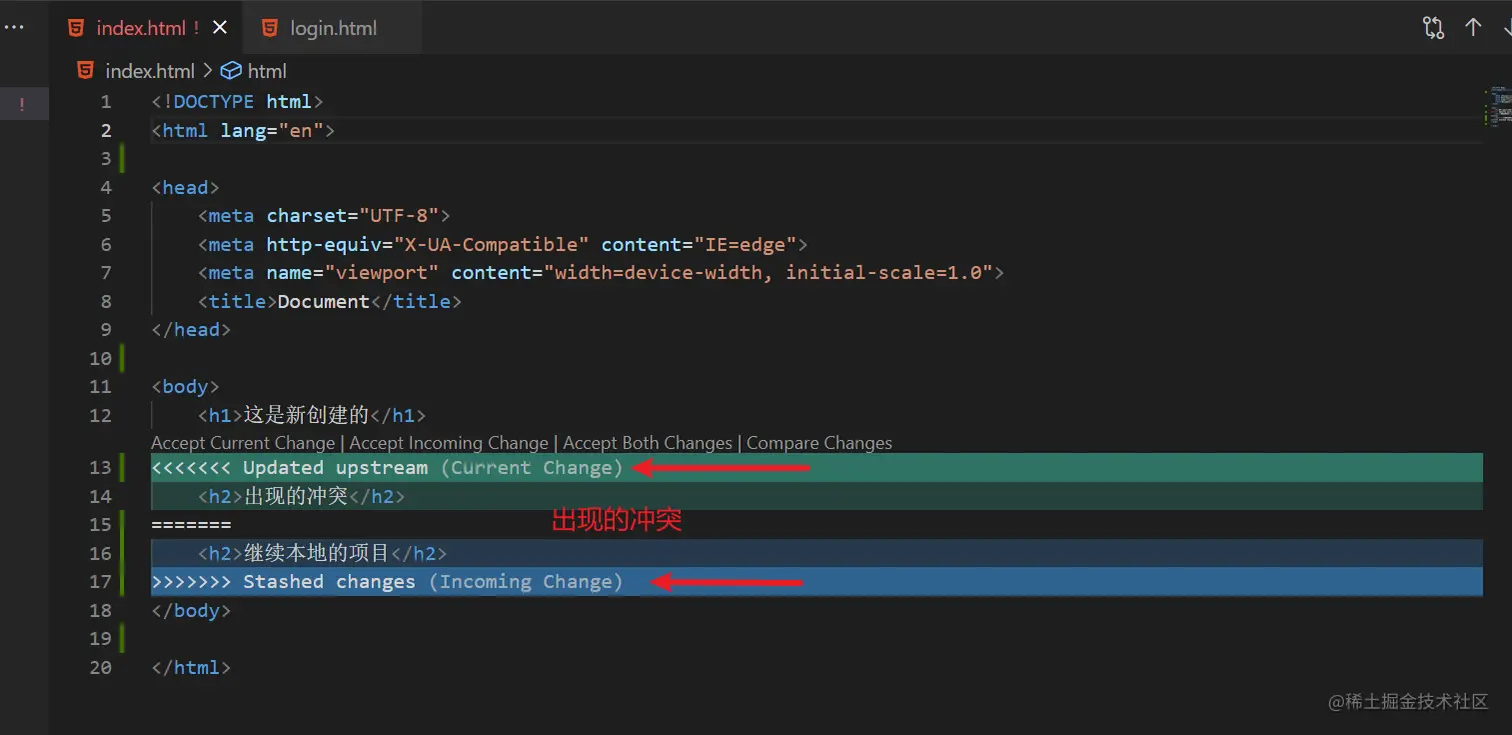Click the opening '<head>' tag line

185,188
